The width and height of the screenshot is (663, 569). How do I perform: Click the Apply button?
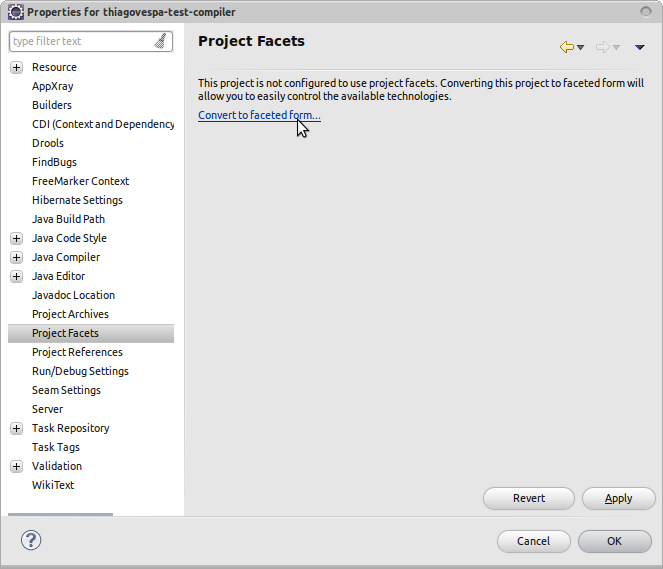tap(619, 498)
